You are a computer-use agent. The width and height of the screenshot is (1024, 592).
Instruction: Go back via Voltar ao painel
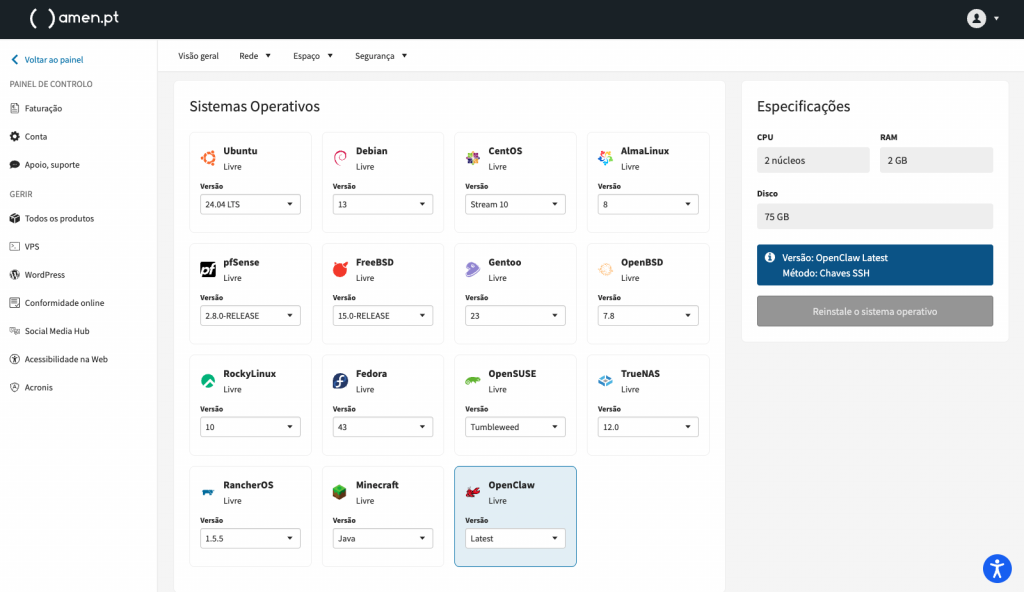click(x=53, y=60)
